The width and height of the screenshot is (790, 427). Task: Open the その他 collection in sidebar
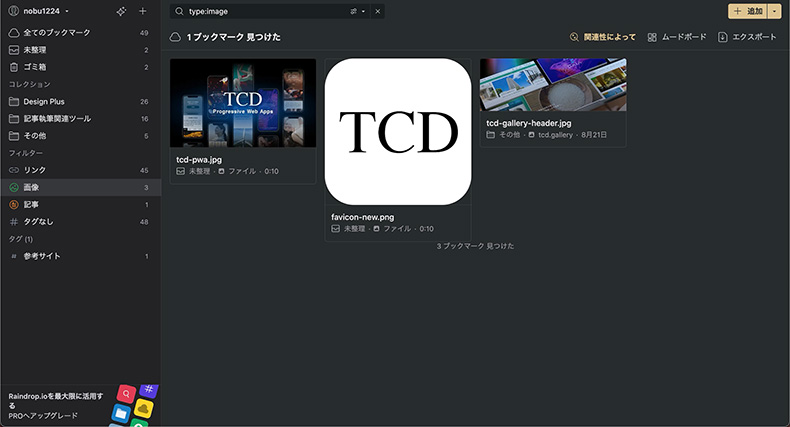coord(81,136)
